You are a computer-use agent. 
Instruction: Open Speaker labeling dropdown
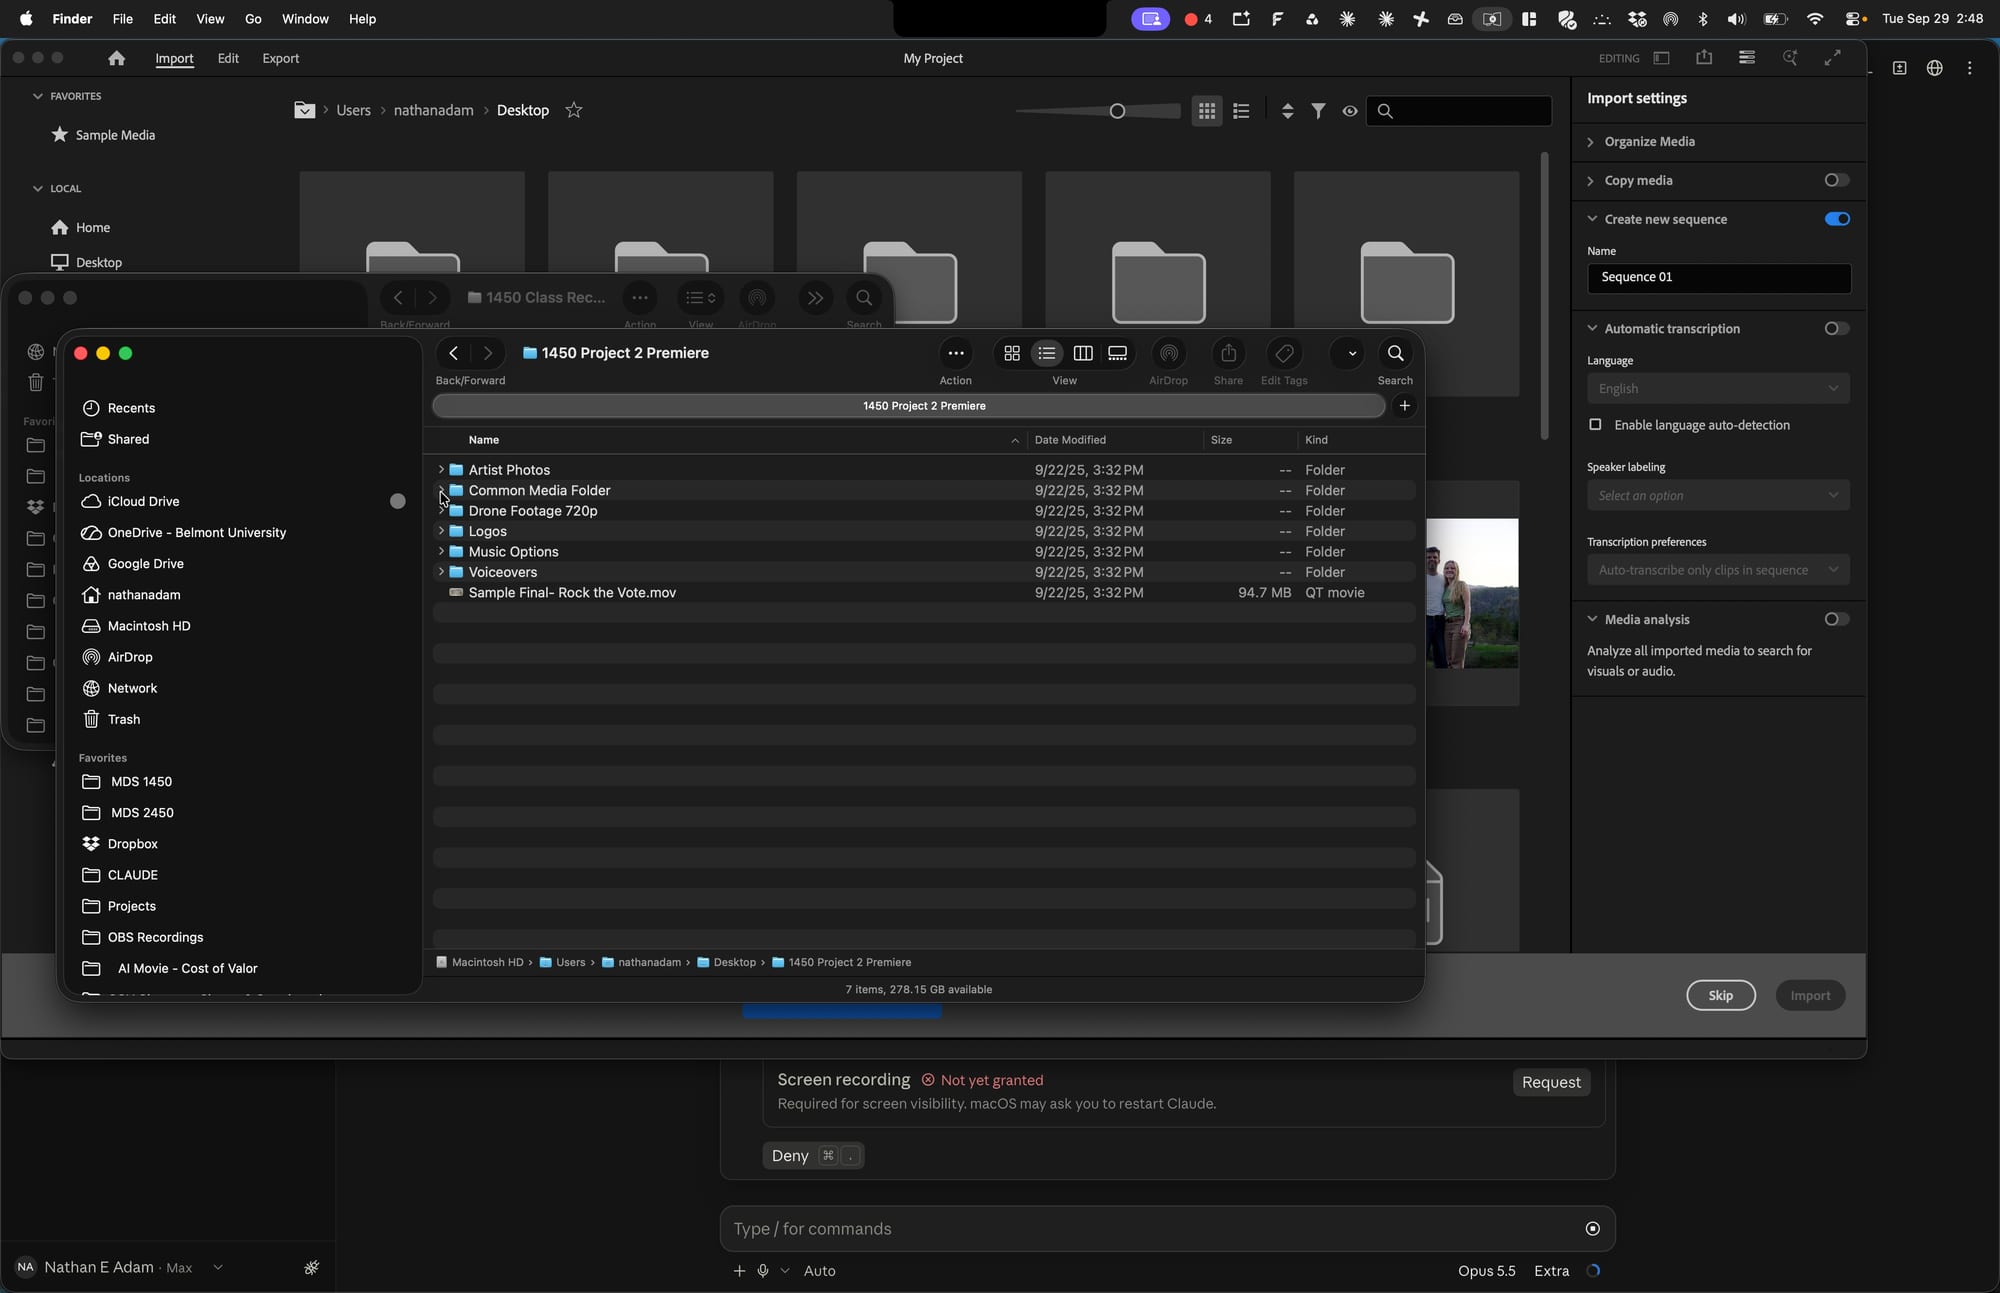tap(1718, 496)
